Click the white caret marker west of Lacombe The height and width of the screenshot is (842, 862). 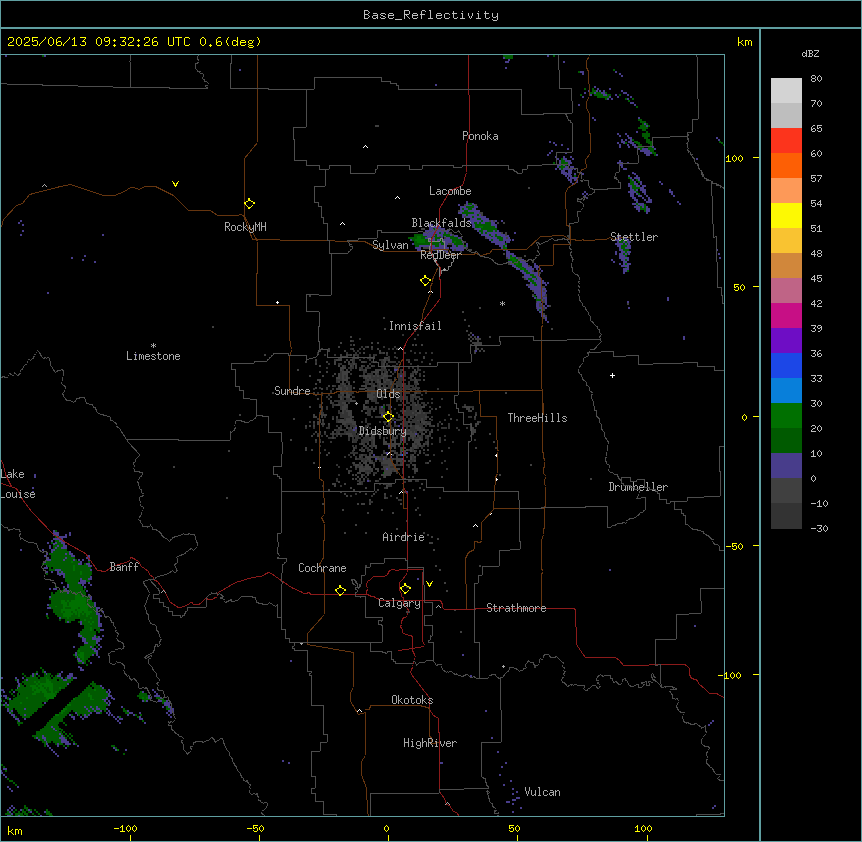pos(397,198)
